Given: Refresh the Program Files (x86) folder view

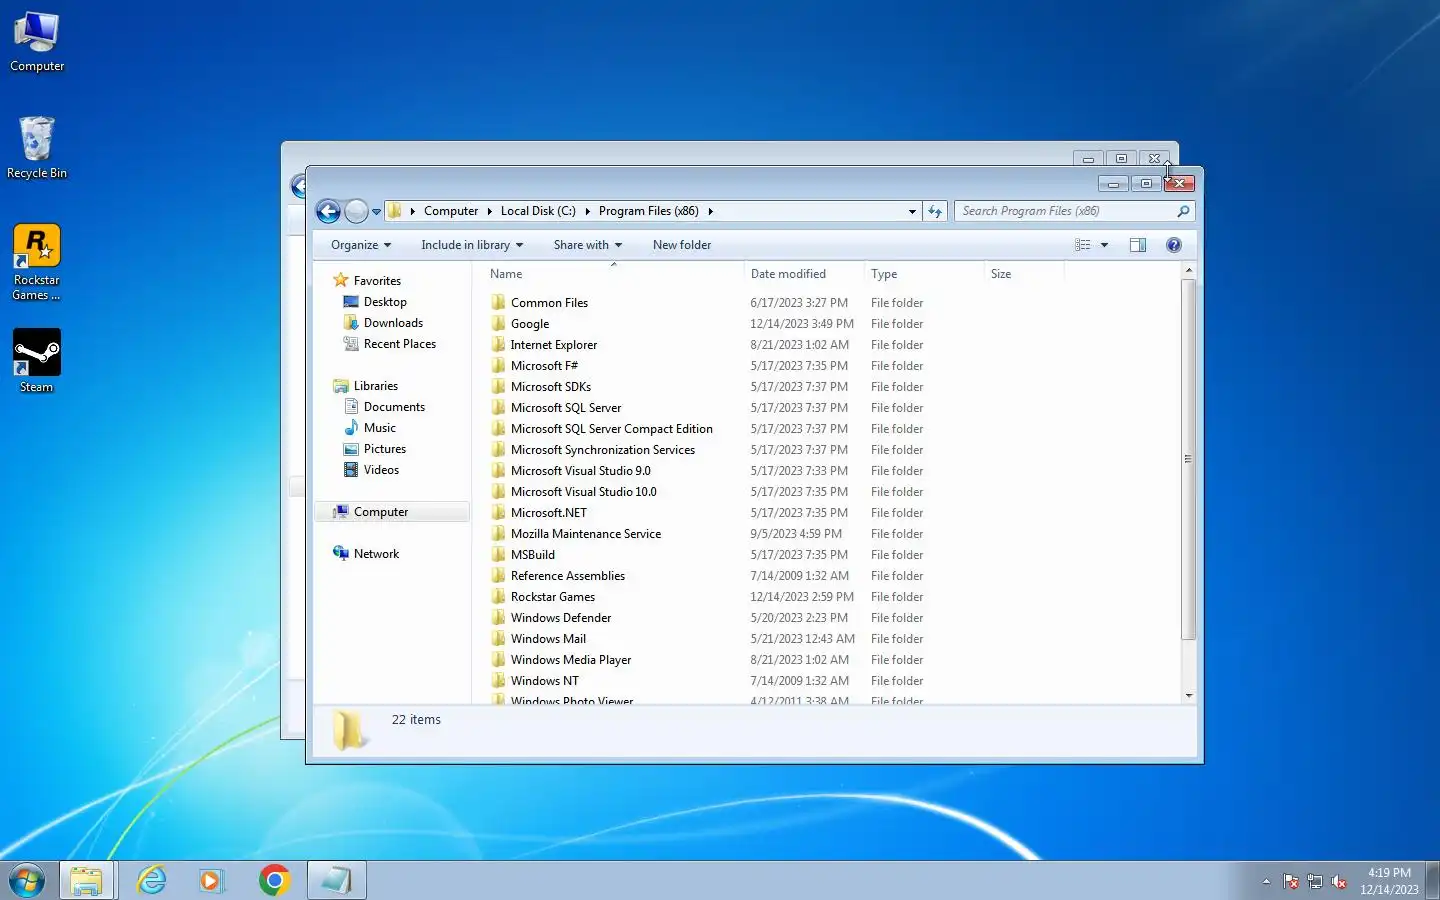Looking at the screenshot, I should click(935, 211).
